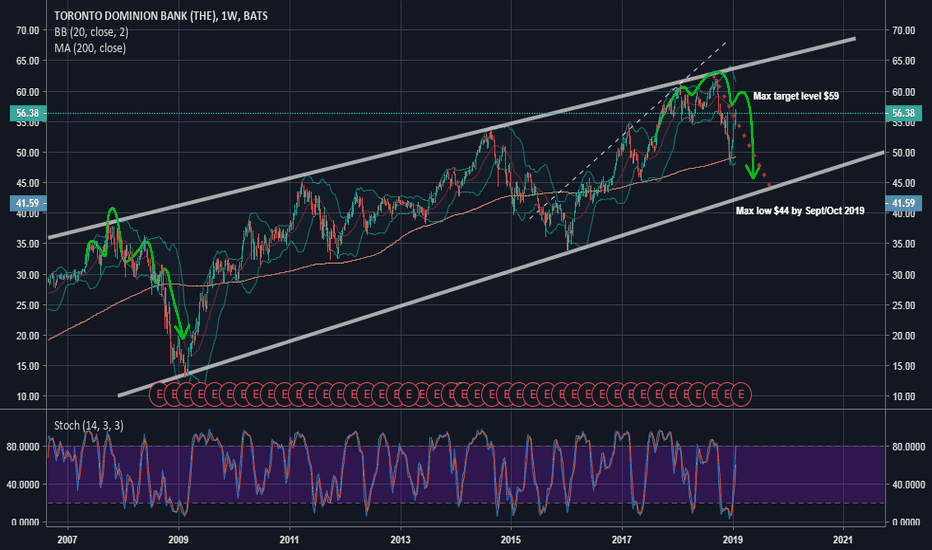This screenshot has width=932, height=550.
Task: Click the 2013 label on the time axis
Action: click(400, 539)
